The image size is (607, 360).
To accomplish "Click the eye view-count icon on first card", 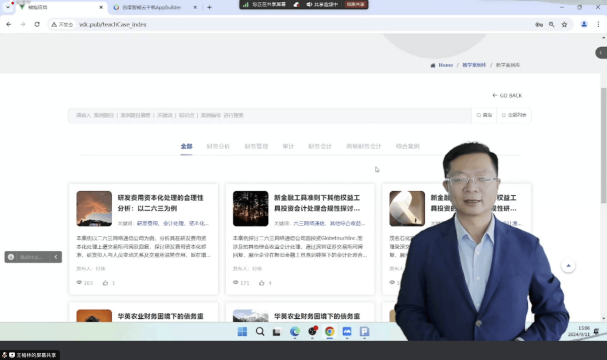I will [79, 283].
